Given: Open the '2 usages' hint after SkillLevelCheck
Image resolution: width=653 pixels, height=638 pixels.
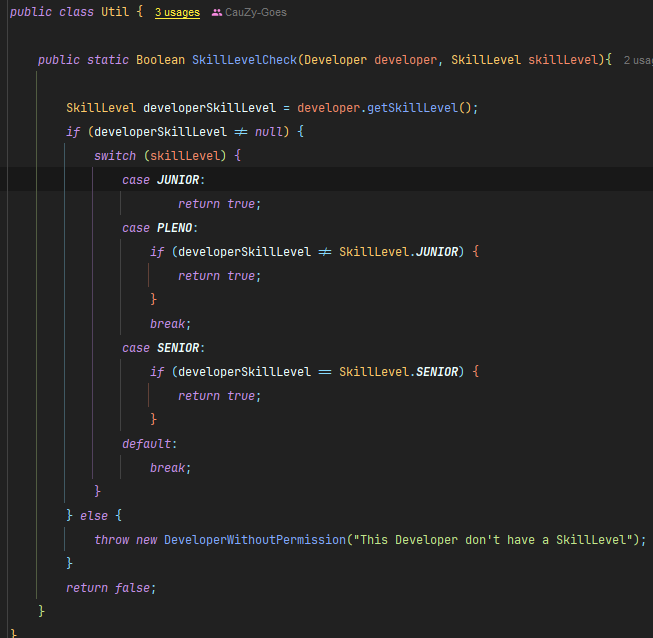Looking at the screenshot, I should pyautogui.click(x=638, y=60).
